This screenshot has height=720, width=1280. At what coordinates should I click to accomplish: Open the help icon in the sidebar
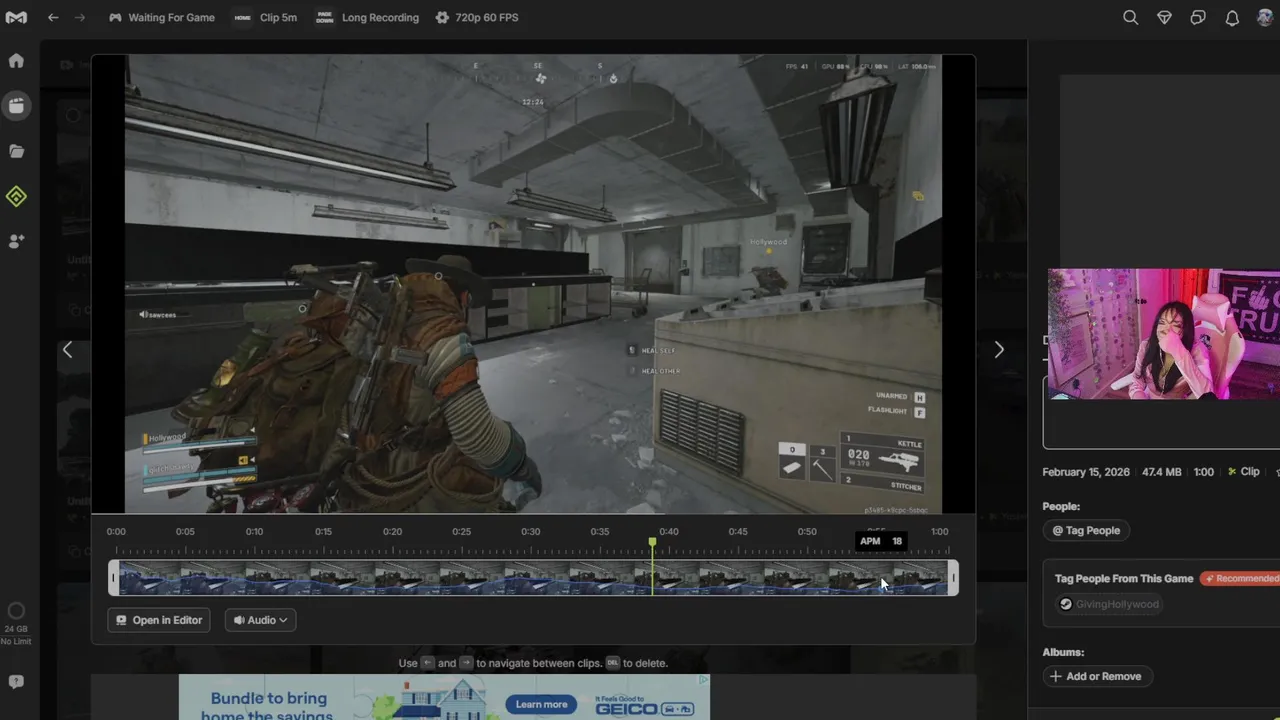pos(16,682)
